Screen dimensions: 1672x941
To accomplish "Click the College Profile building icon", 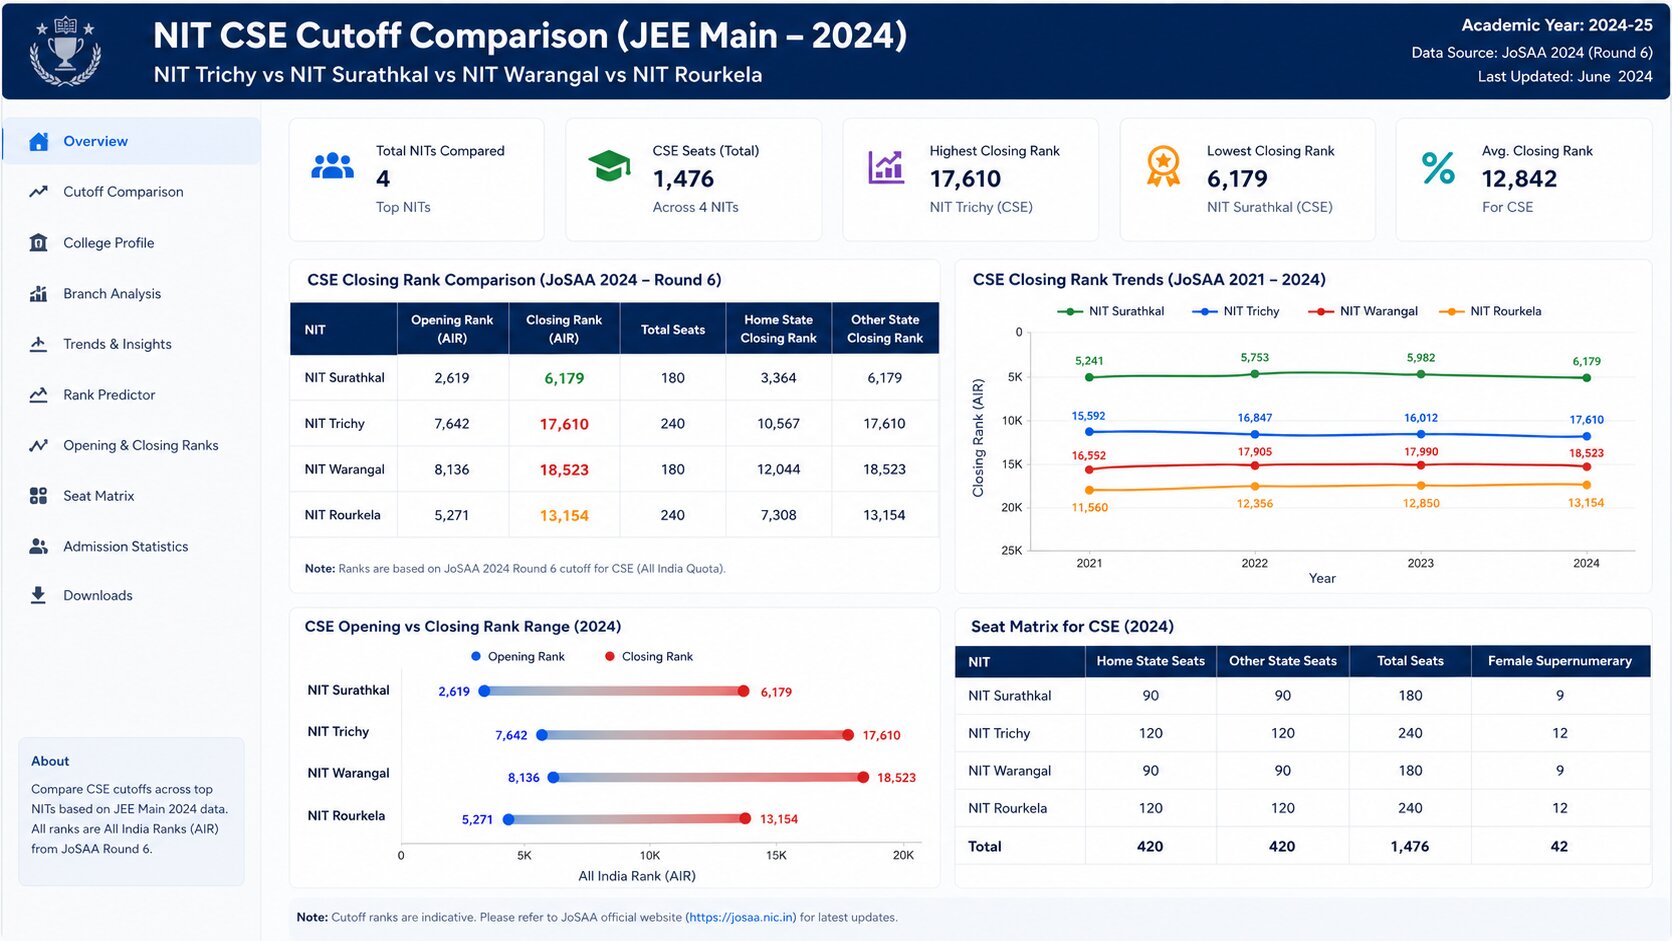I will [39, 243].
